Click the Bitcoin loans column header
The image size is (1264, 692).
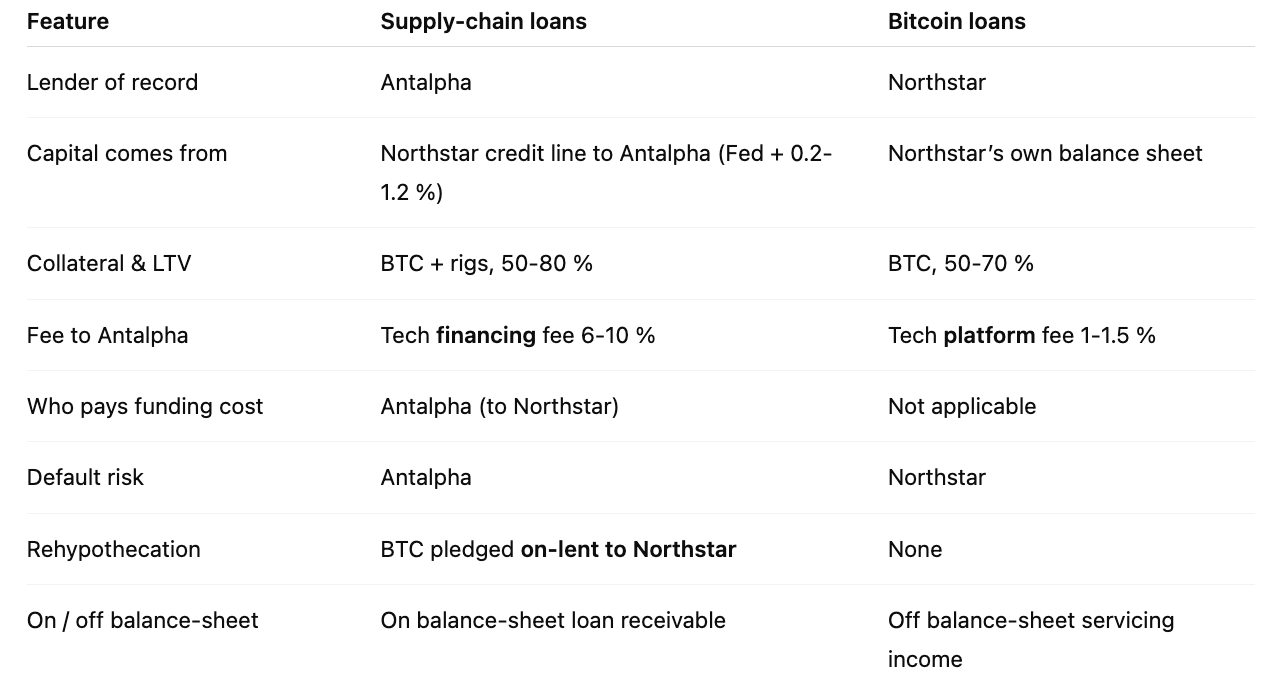[x=957, y=22]
